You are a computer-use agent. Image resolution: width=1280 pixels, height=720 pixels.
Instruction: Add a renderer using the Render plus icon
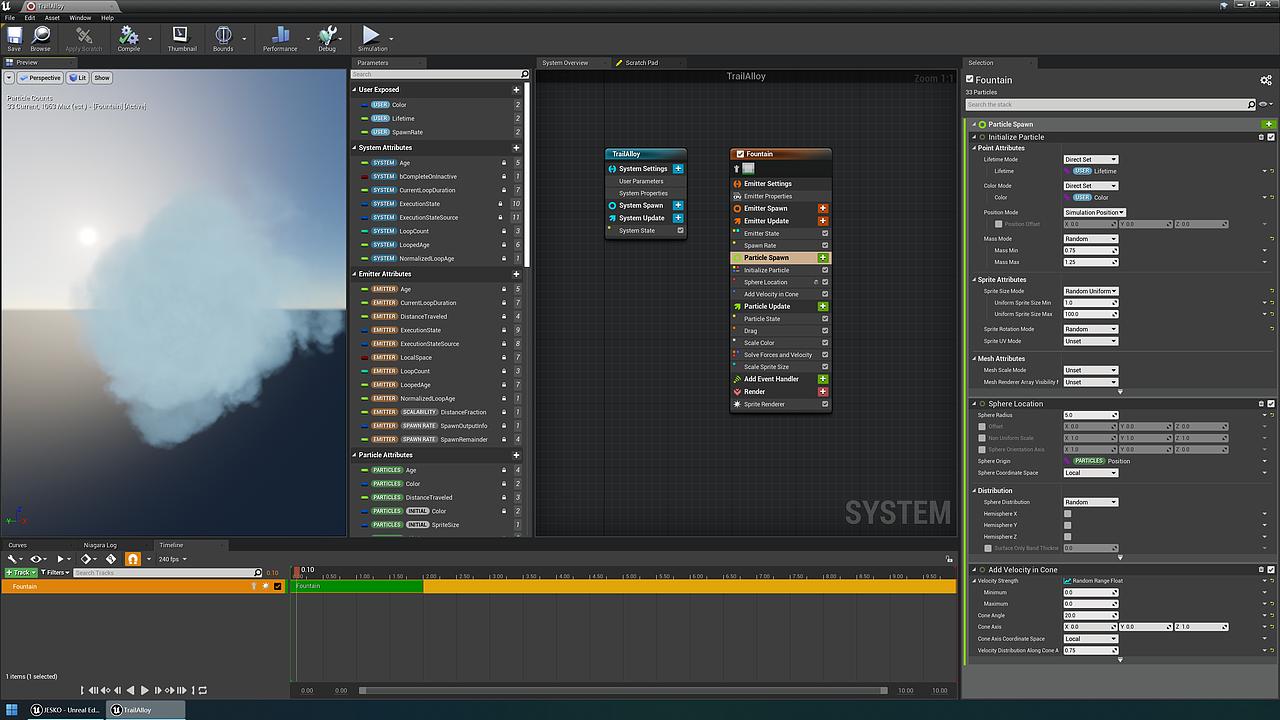point(823,392)
